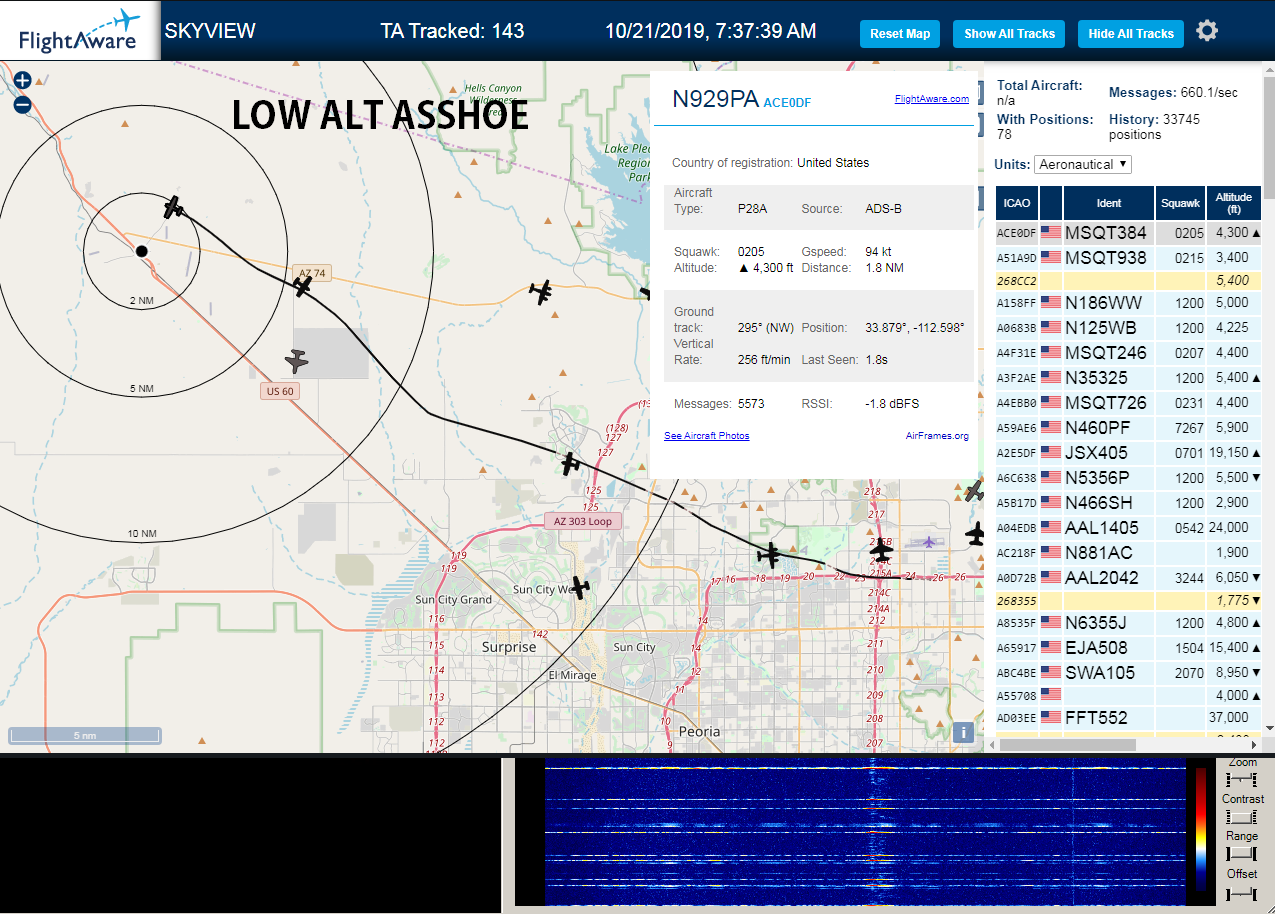Select aircraft icon inside 2 NM ring

174,208
